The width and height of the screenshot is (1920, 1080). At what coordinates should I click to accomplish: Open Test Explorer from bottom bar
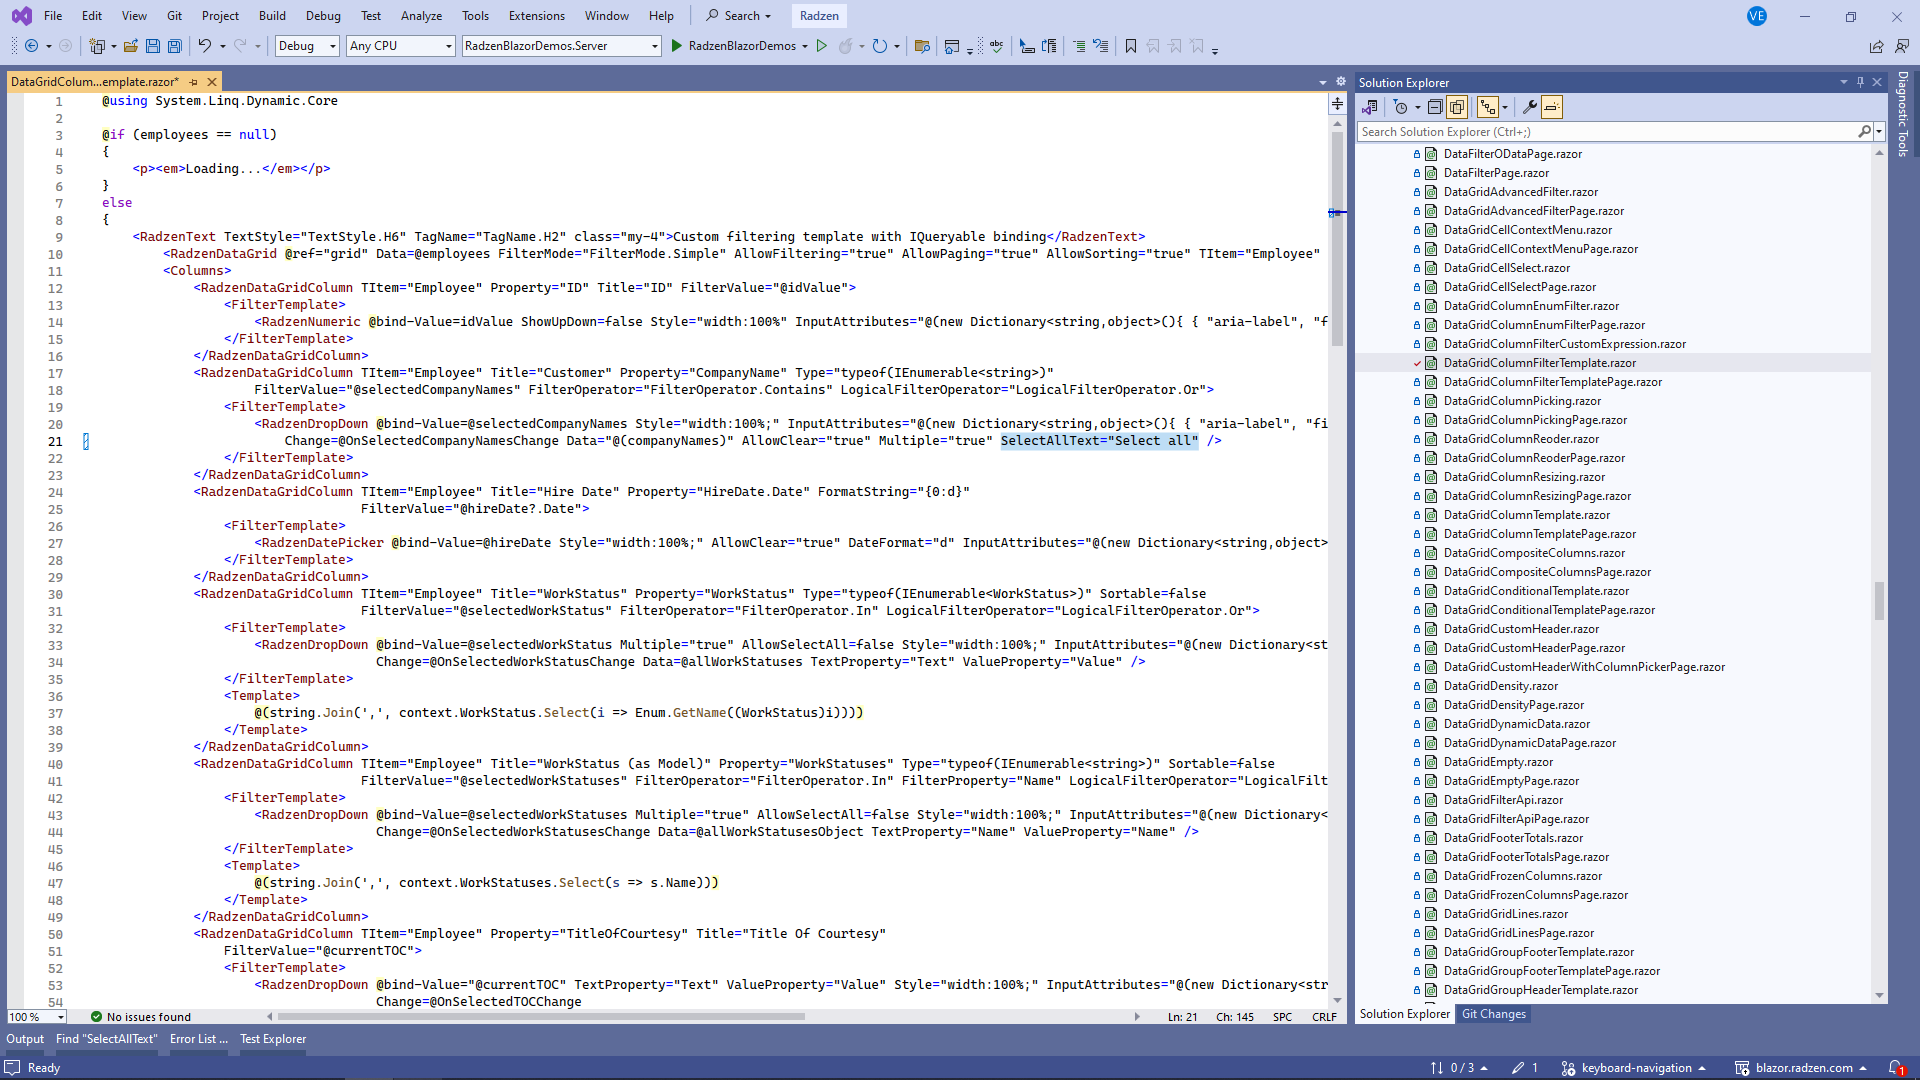tap(272, 1039)
